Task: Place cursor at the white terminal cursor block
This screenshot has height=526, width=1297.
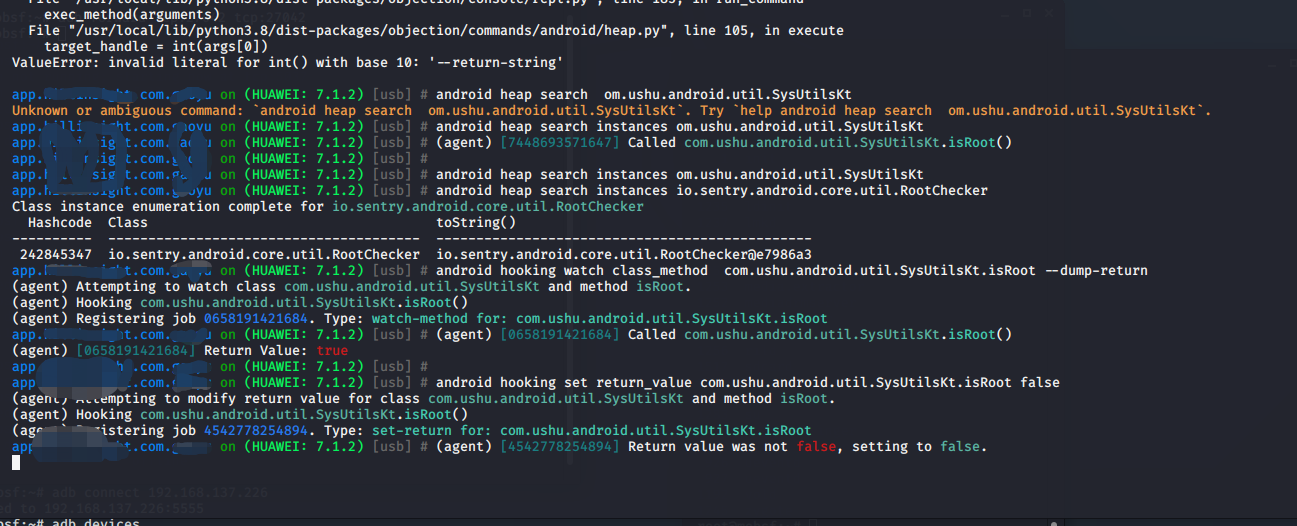Action: click(15, 462)
